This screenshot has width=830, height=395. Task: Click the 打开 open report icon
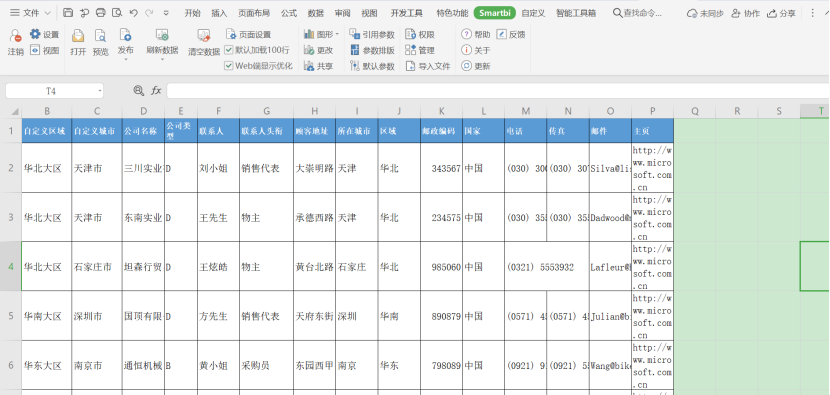[78, 36]
